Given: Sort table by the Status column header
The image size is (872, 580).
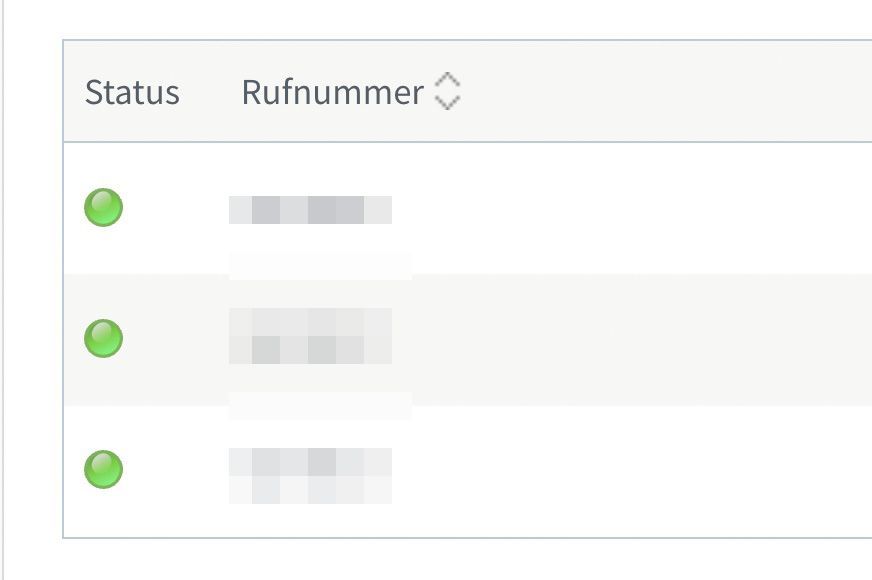Looking at the screenshot, I should coord(132,92).
